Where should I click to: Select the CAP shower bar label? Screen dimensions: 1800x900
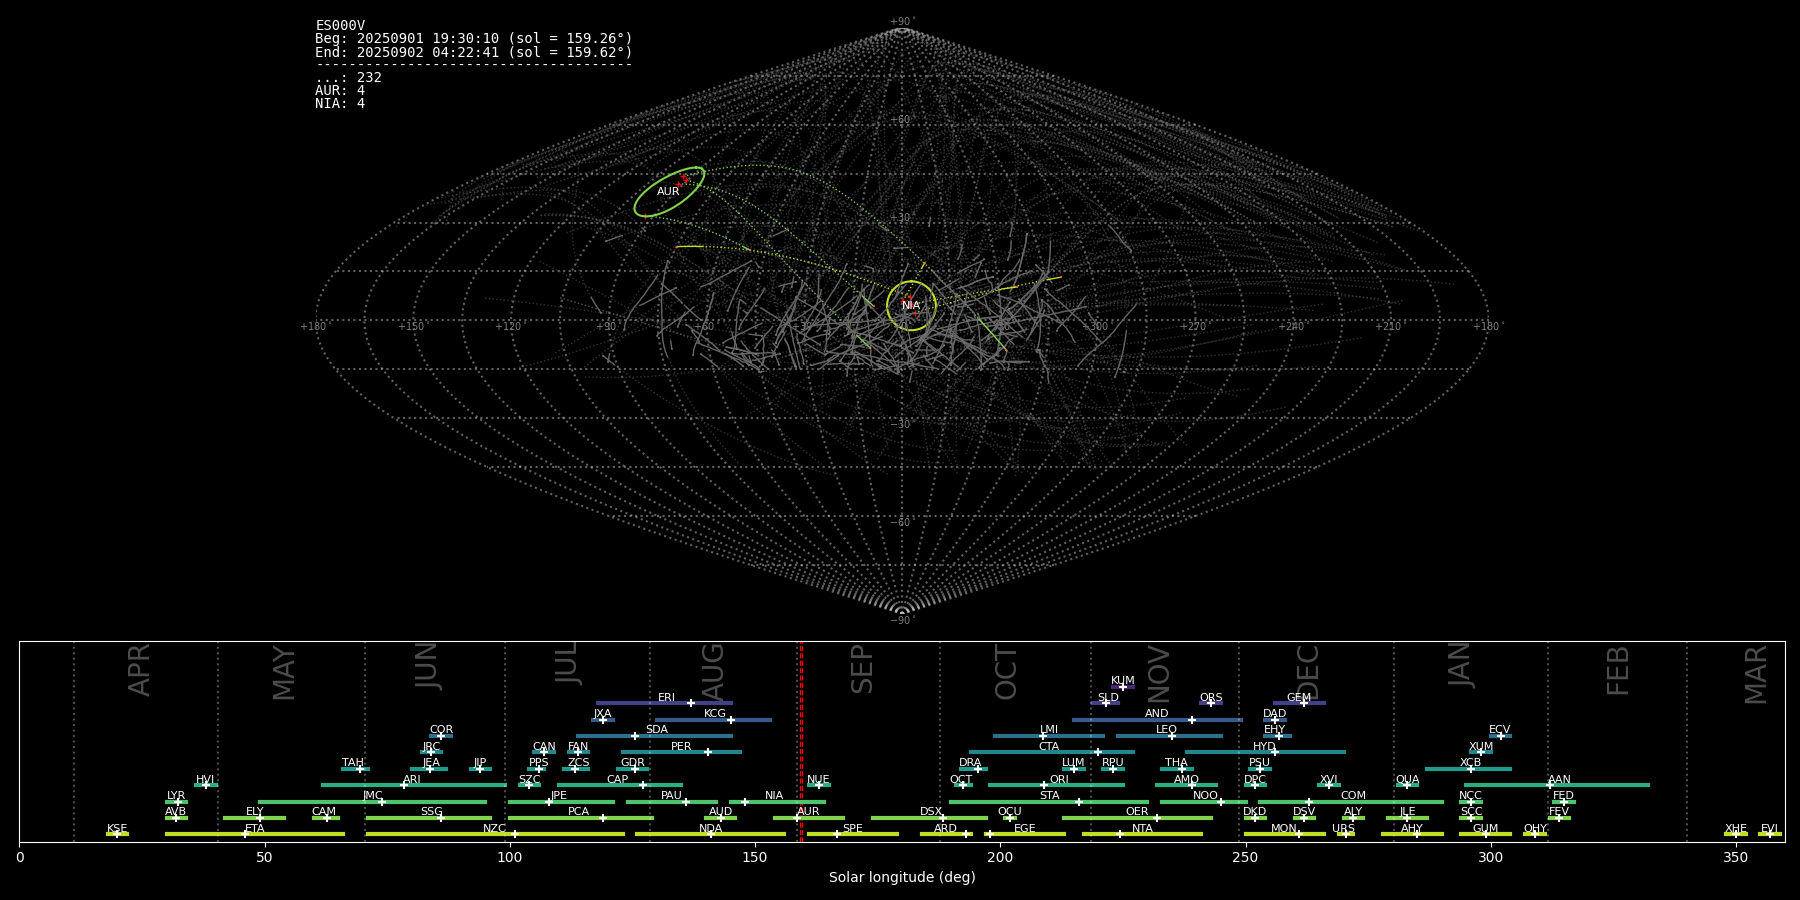pyautogui.click(x=618, y=780)
